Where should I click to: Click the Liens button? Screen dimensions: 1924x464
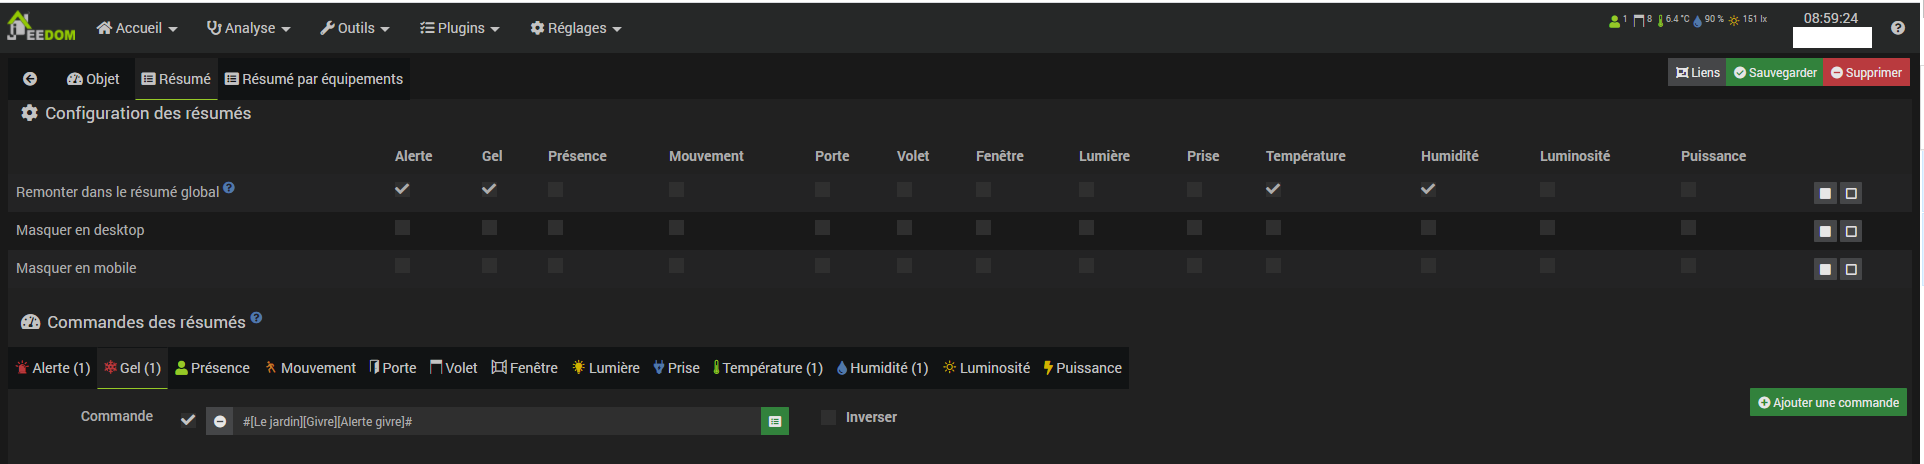tap(1697, 72)
